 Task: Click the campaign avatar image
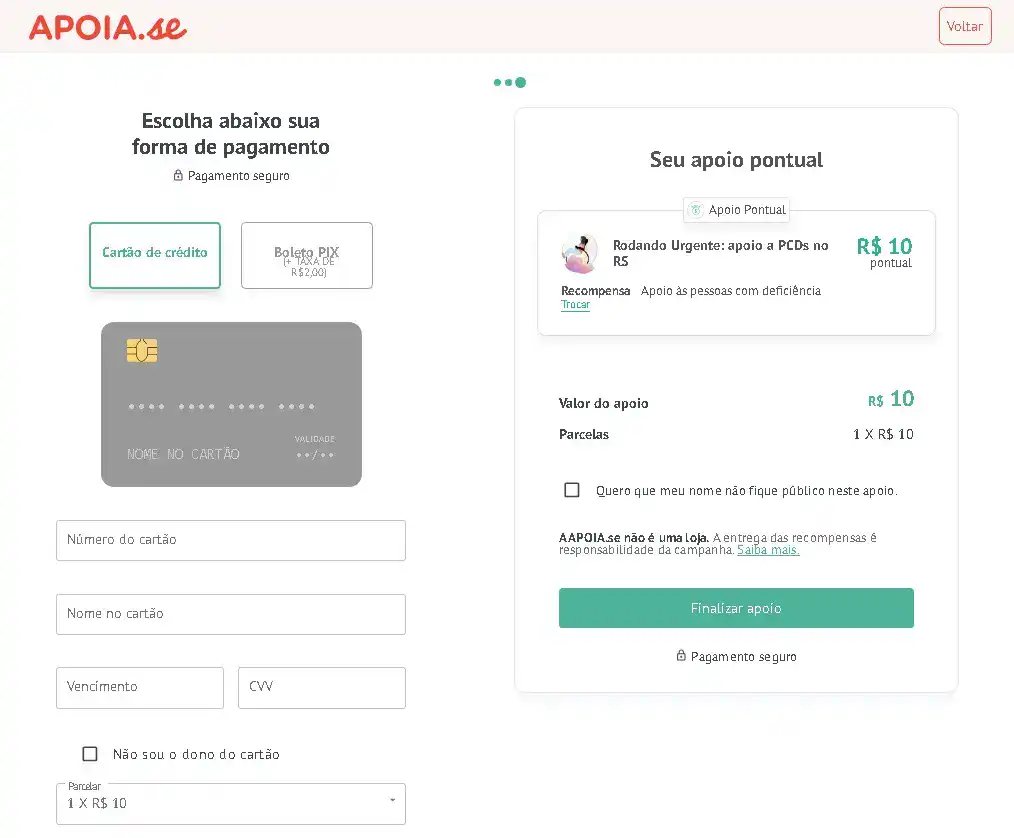point(579,254)
